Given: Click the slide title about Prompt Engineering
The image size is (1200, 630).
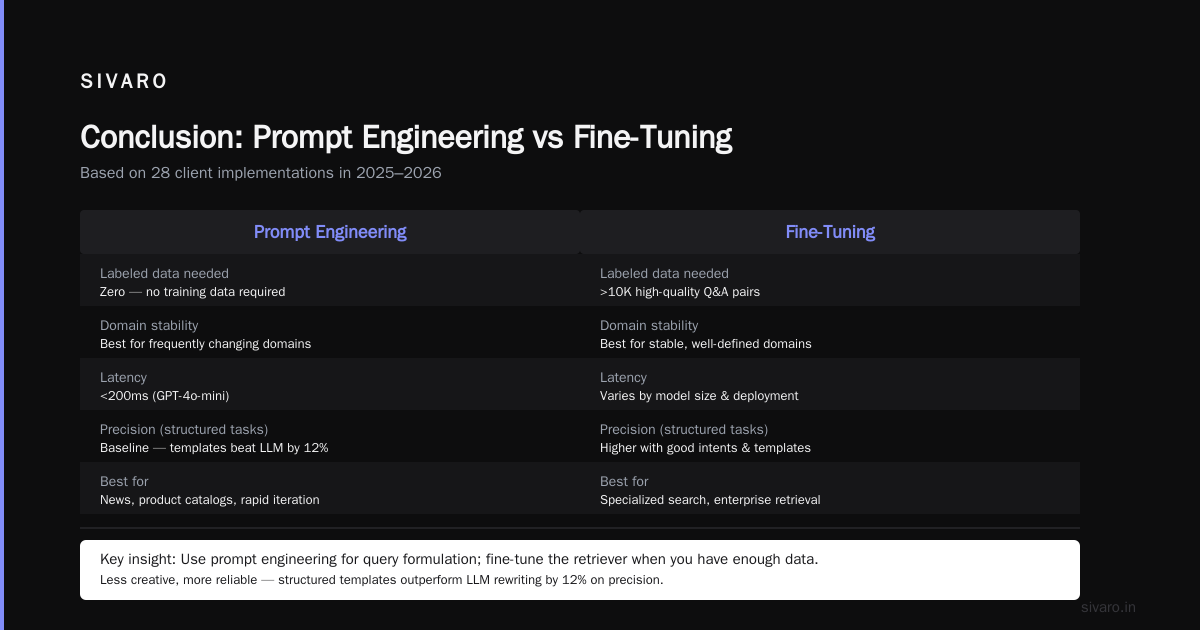Looking at the screenshot, I should tap(406, 137).
